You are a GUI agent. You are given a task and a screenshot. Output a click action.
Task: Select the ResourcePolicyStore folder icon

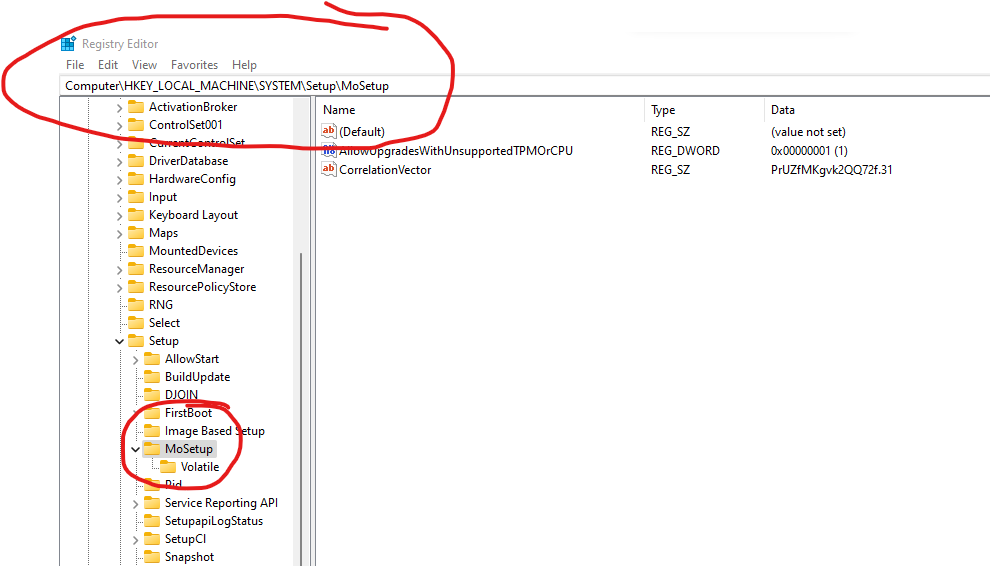click(136, 286)
